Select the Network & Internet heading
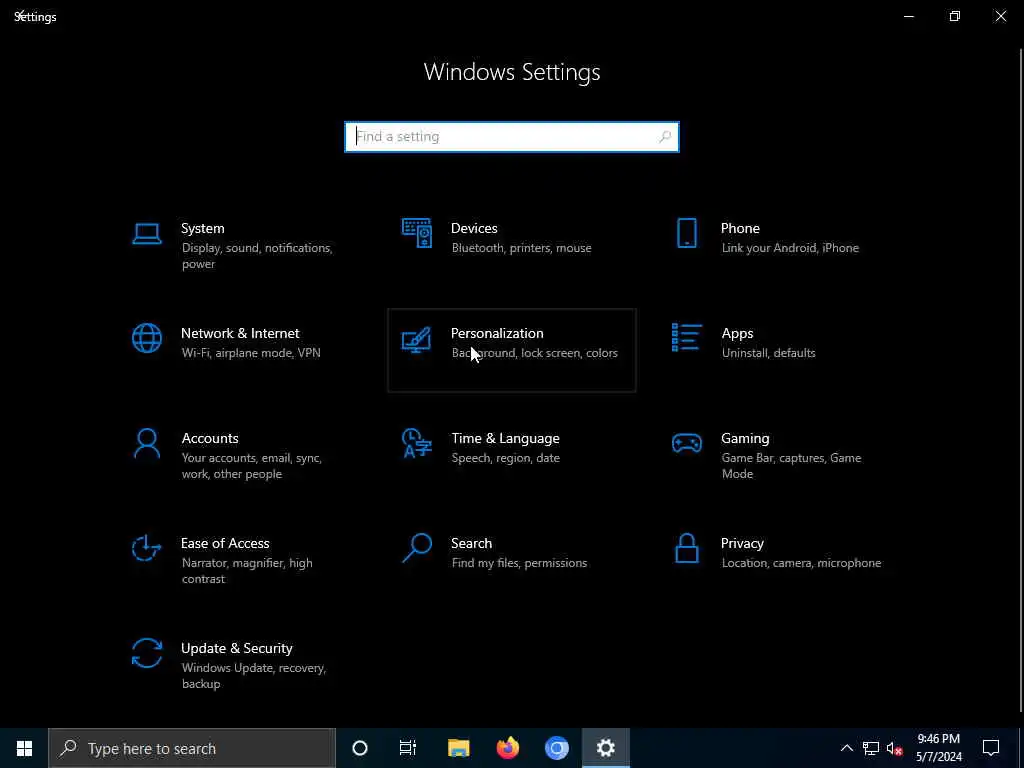 240,333
